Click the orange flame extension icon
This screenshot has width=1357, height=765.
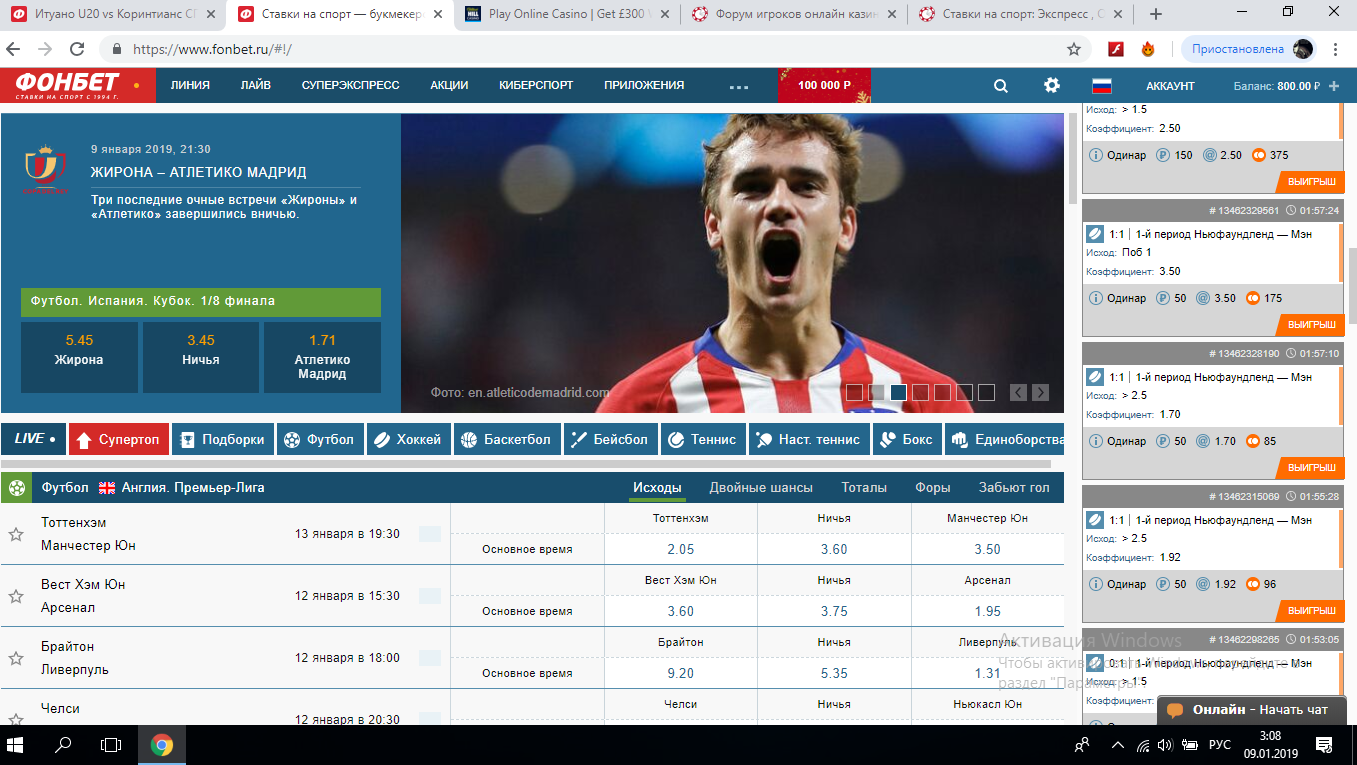1148,49
